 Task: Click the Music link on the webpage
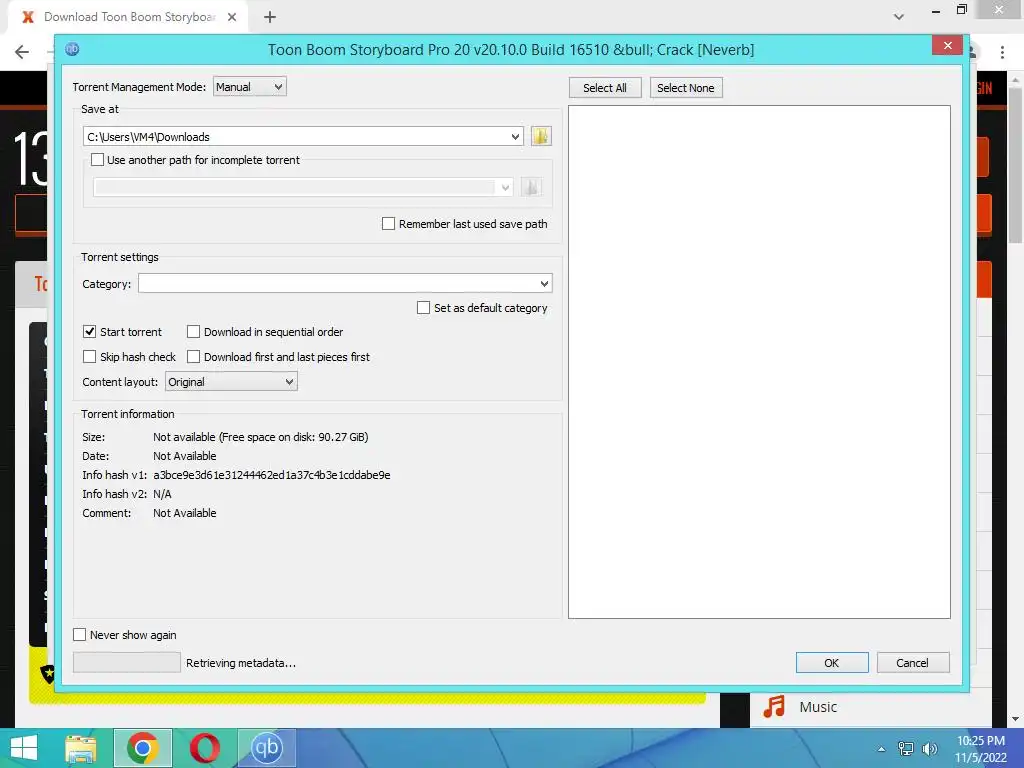[x=818, y=707]
